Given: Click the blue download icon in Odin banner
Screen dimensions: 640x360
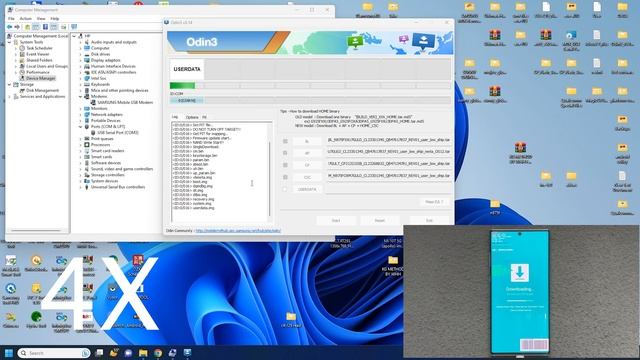Looking at the screenshot, I should (423, 41).
